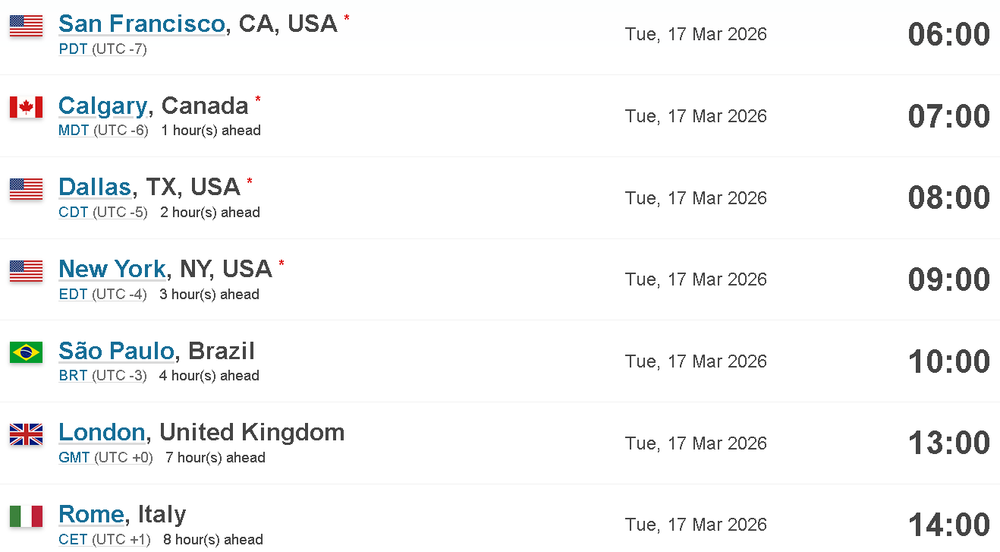
Task: Click the 13:00 London time
Action: pos(949,443)
